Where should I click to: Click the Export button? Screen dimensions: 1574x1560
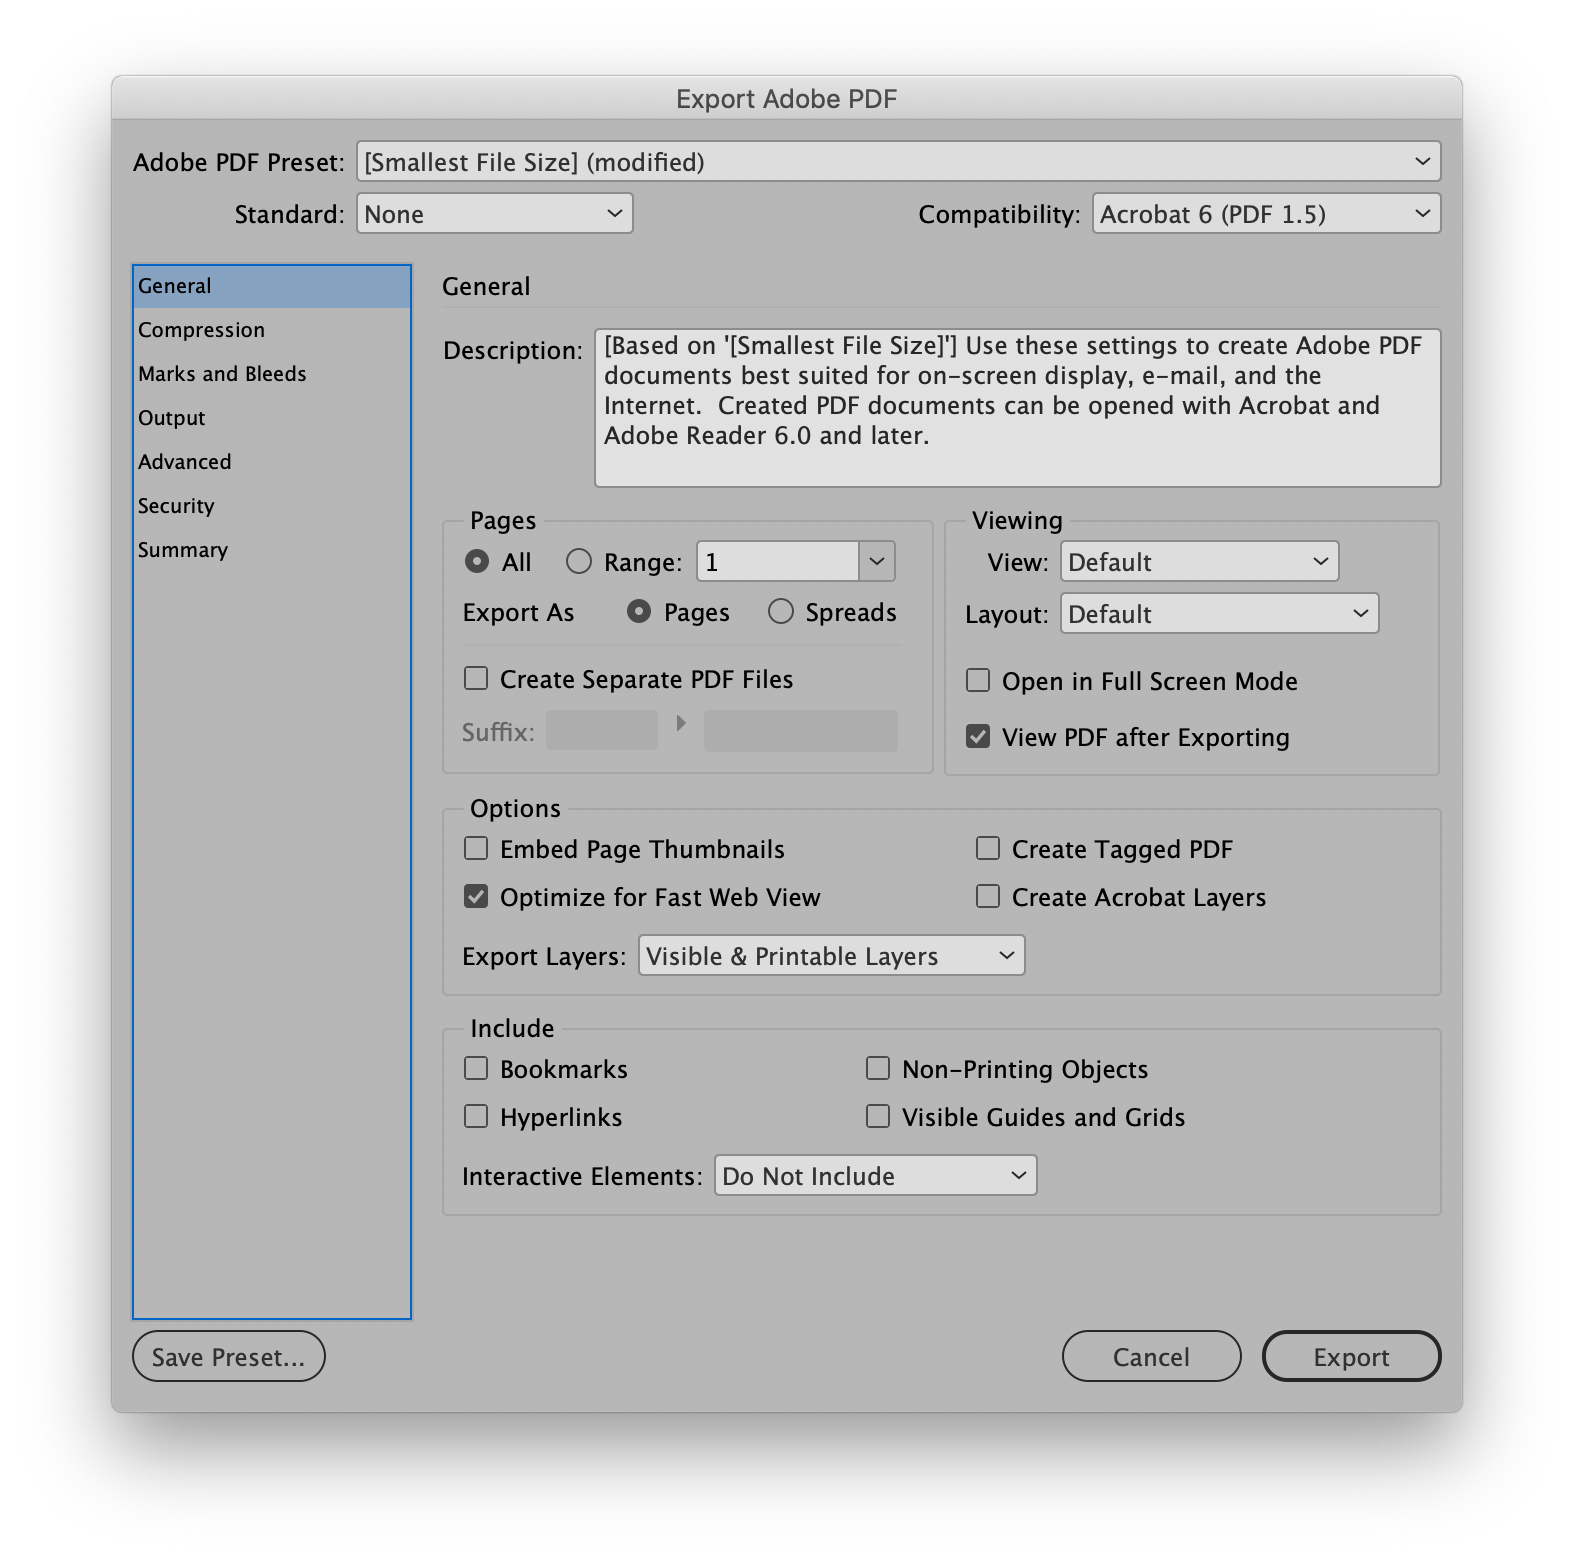point(1352,1357)
